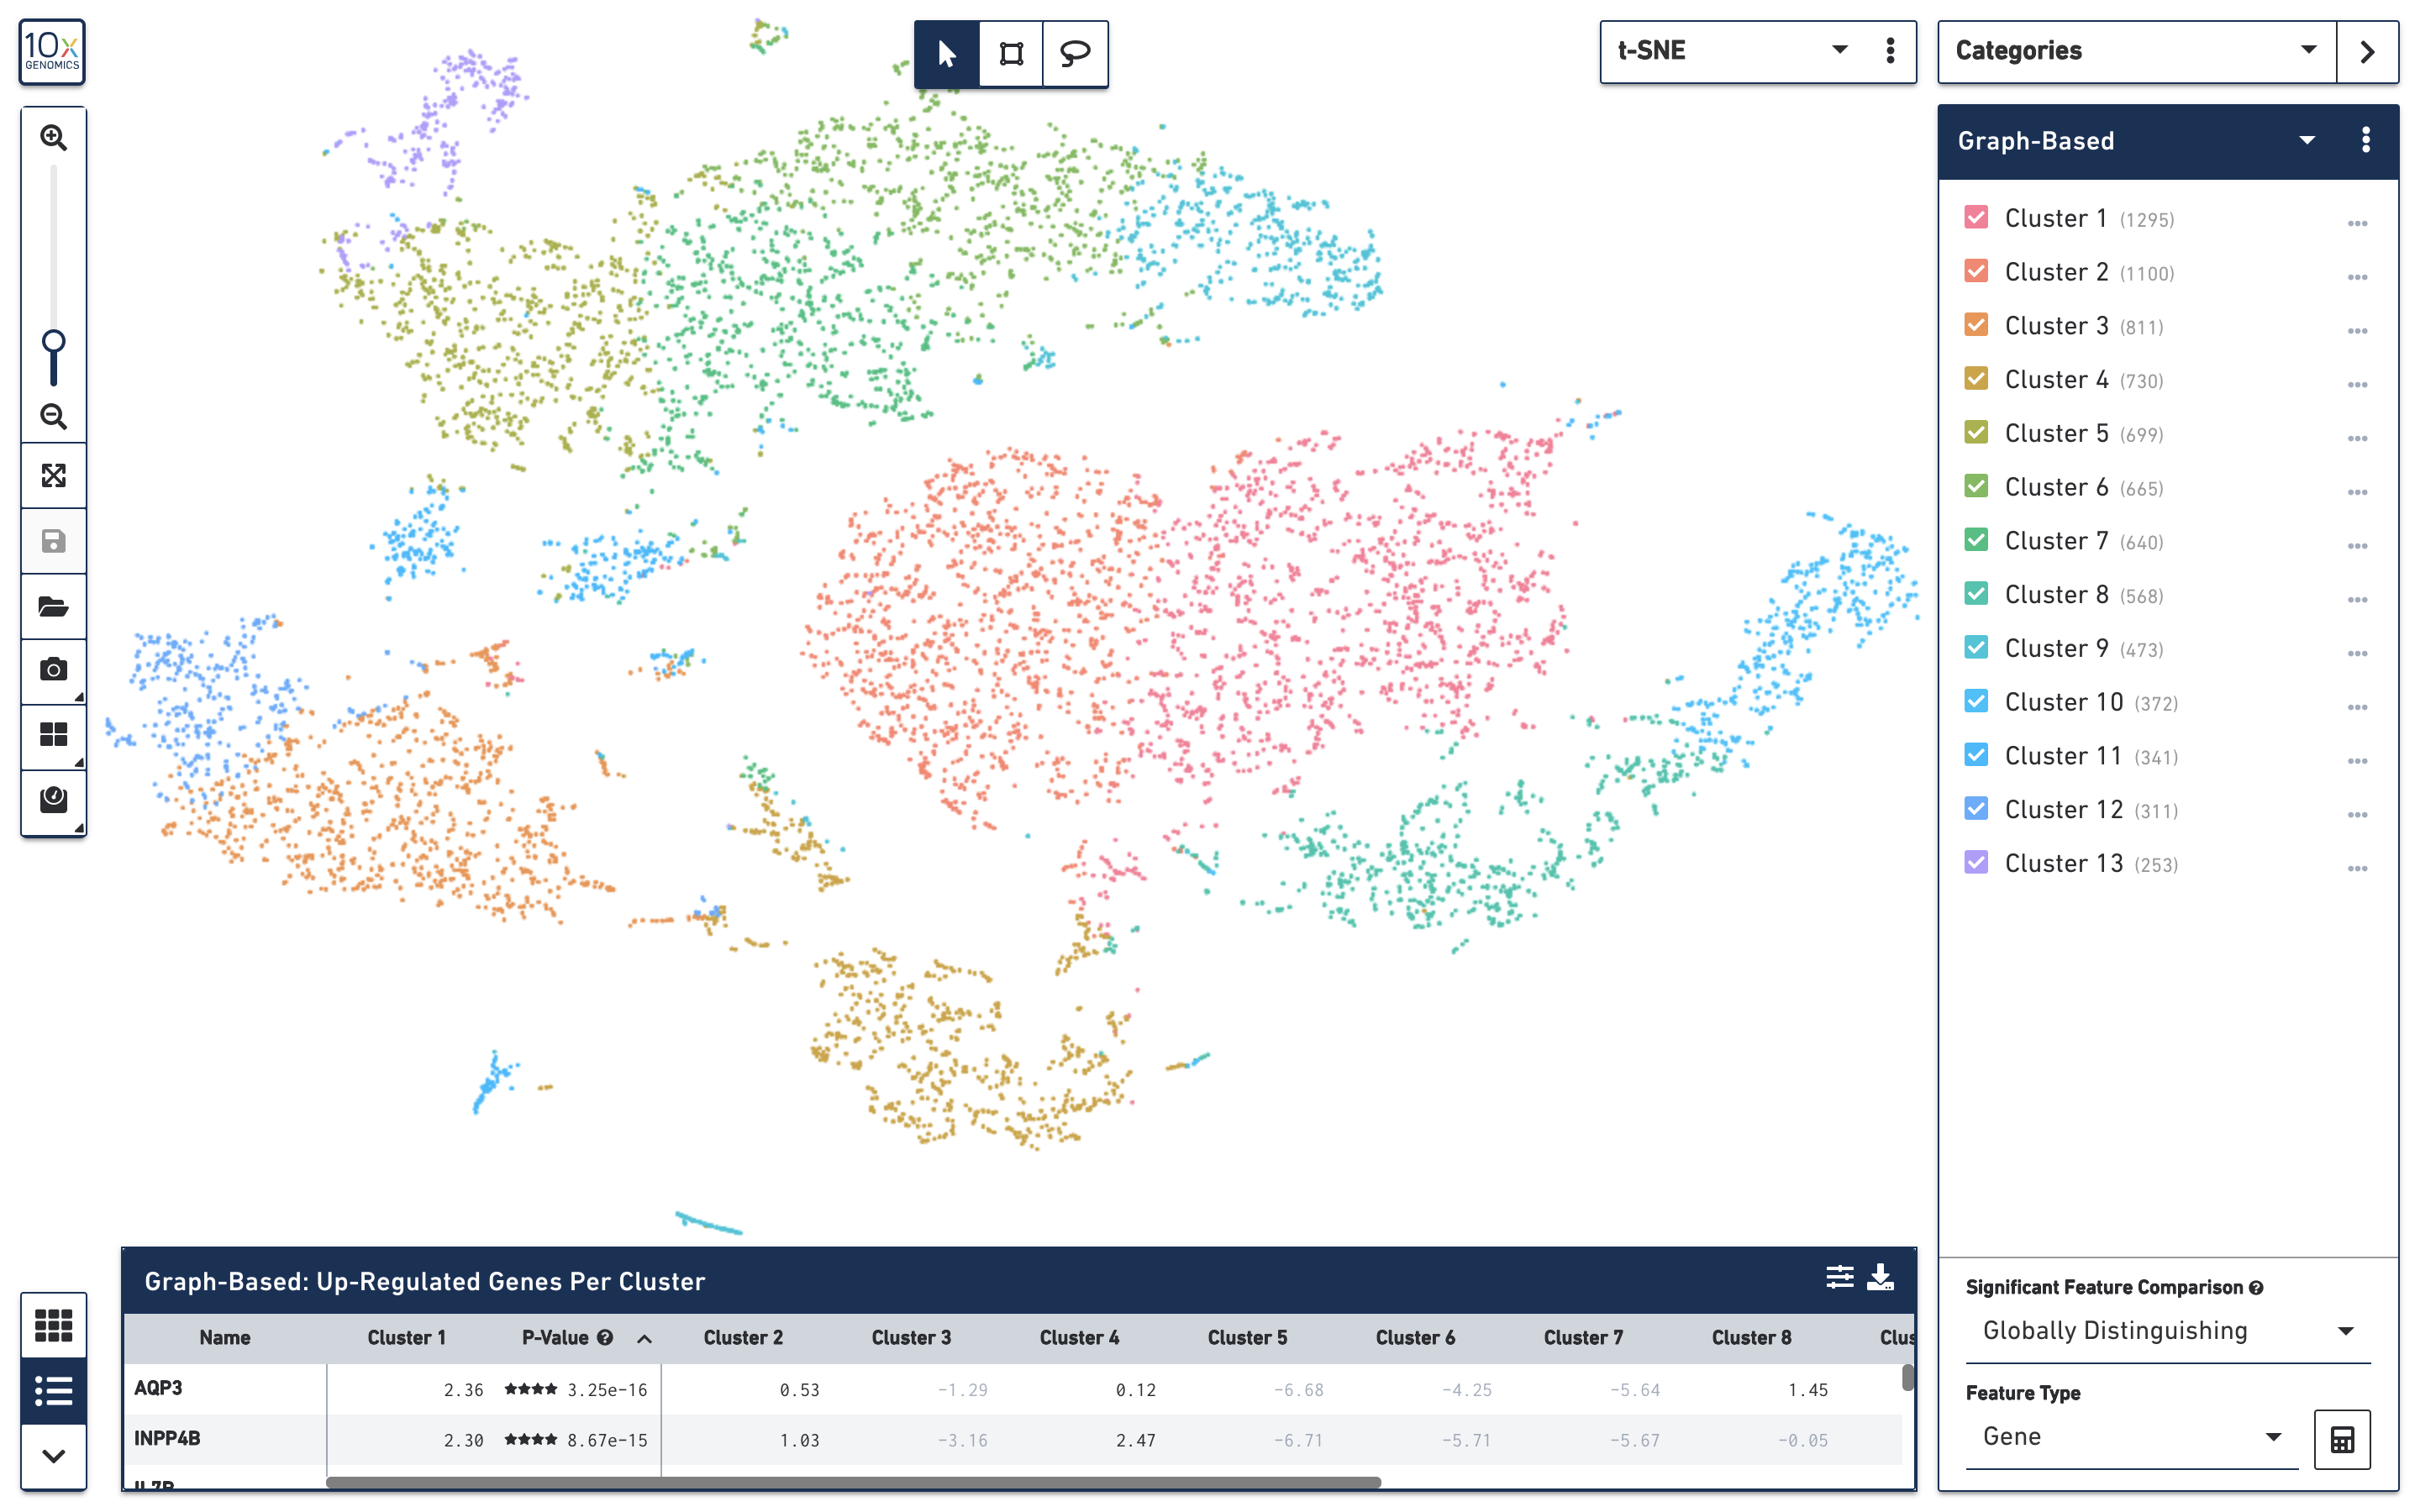
Task: Toggle P-Value sort order arrow
Action: [x=645, y=1339]
